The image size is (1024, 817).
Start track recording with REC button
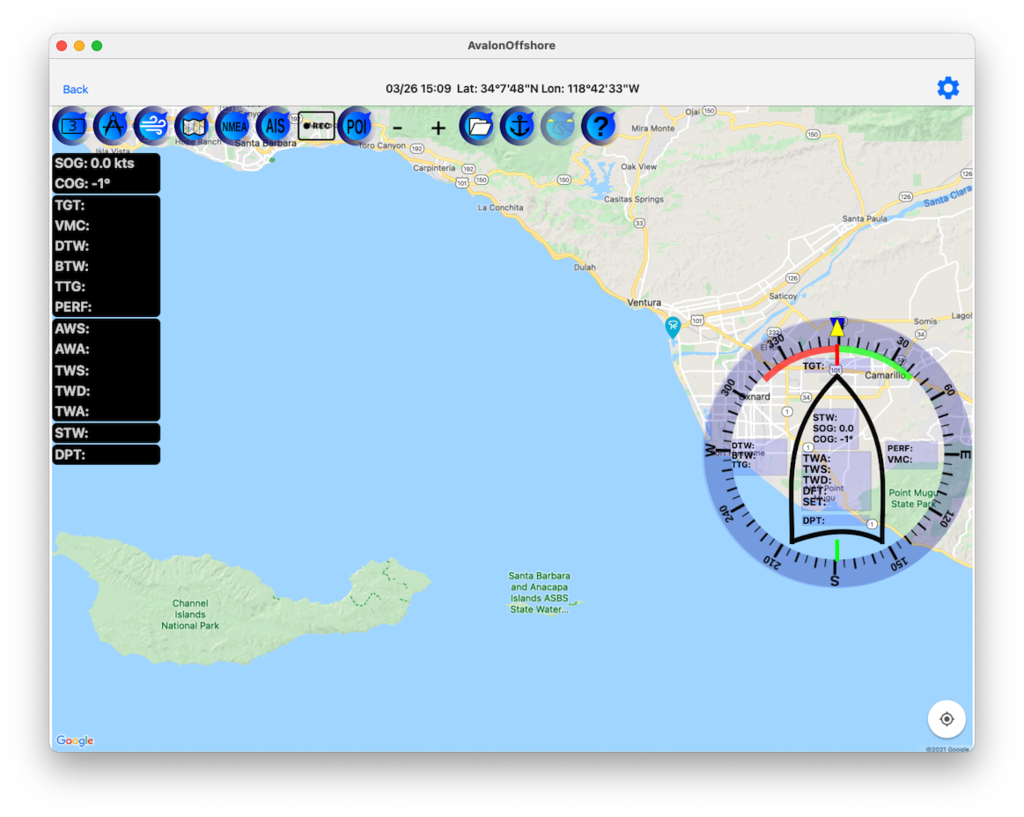316,125
